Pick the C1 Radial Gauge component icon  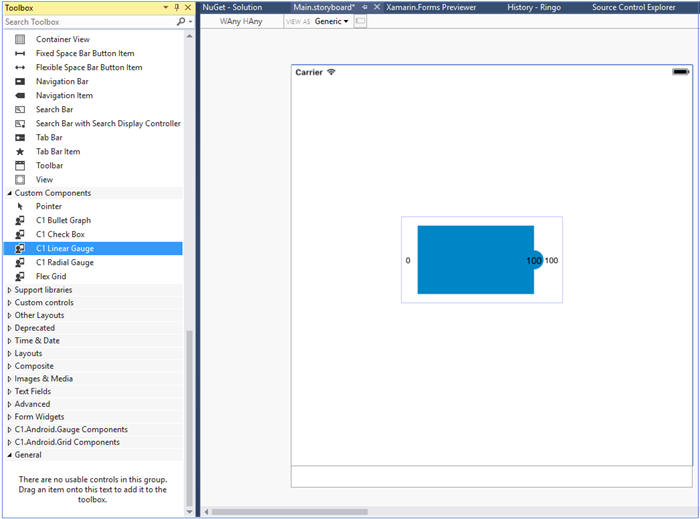(x=20, y=262)
